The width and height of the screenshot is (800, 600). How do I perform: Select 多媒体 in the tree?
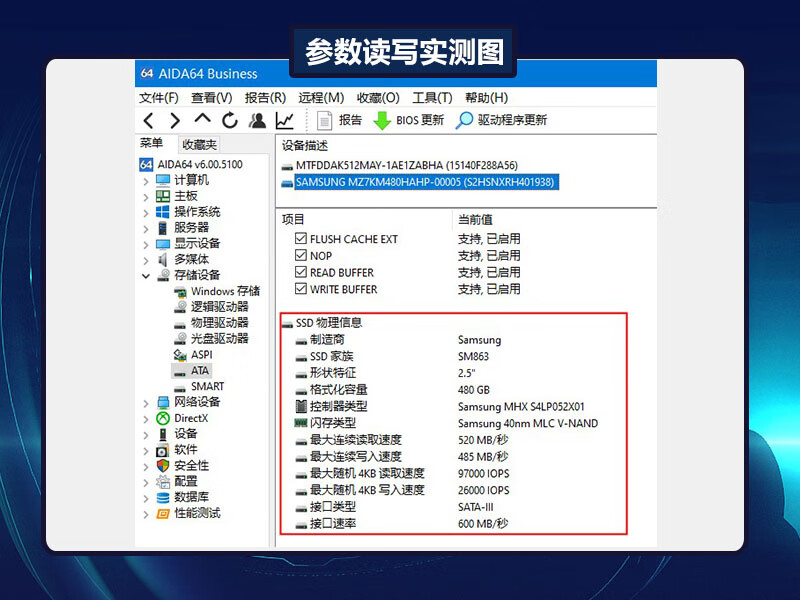point(182,259)
